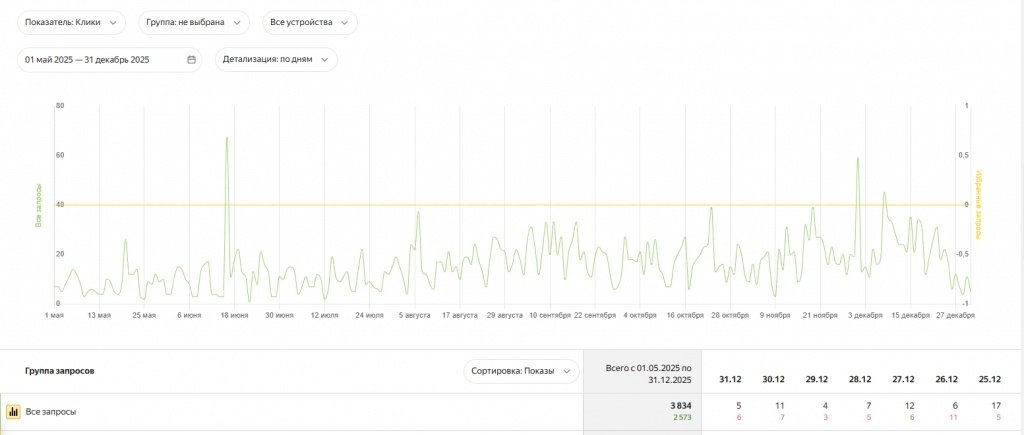Click the 'Все запросы' row label

tap(51, 412)
